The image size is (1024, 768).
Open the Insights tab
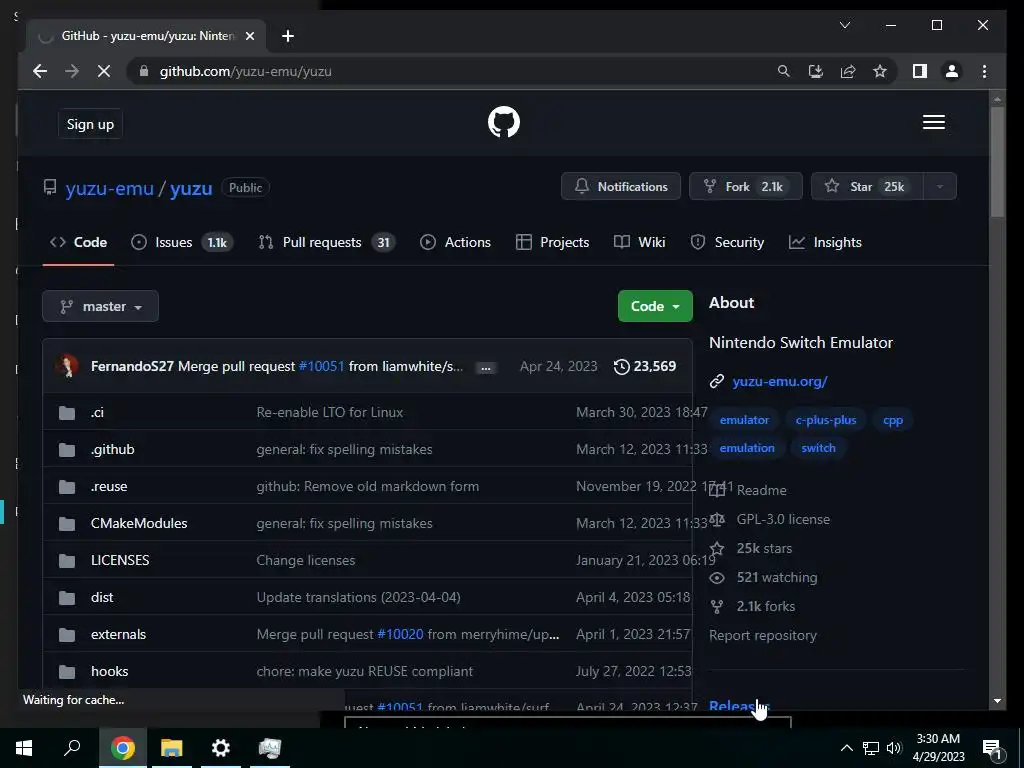(825, 242)
